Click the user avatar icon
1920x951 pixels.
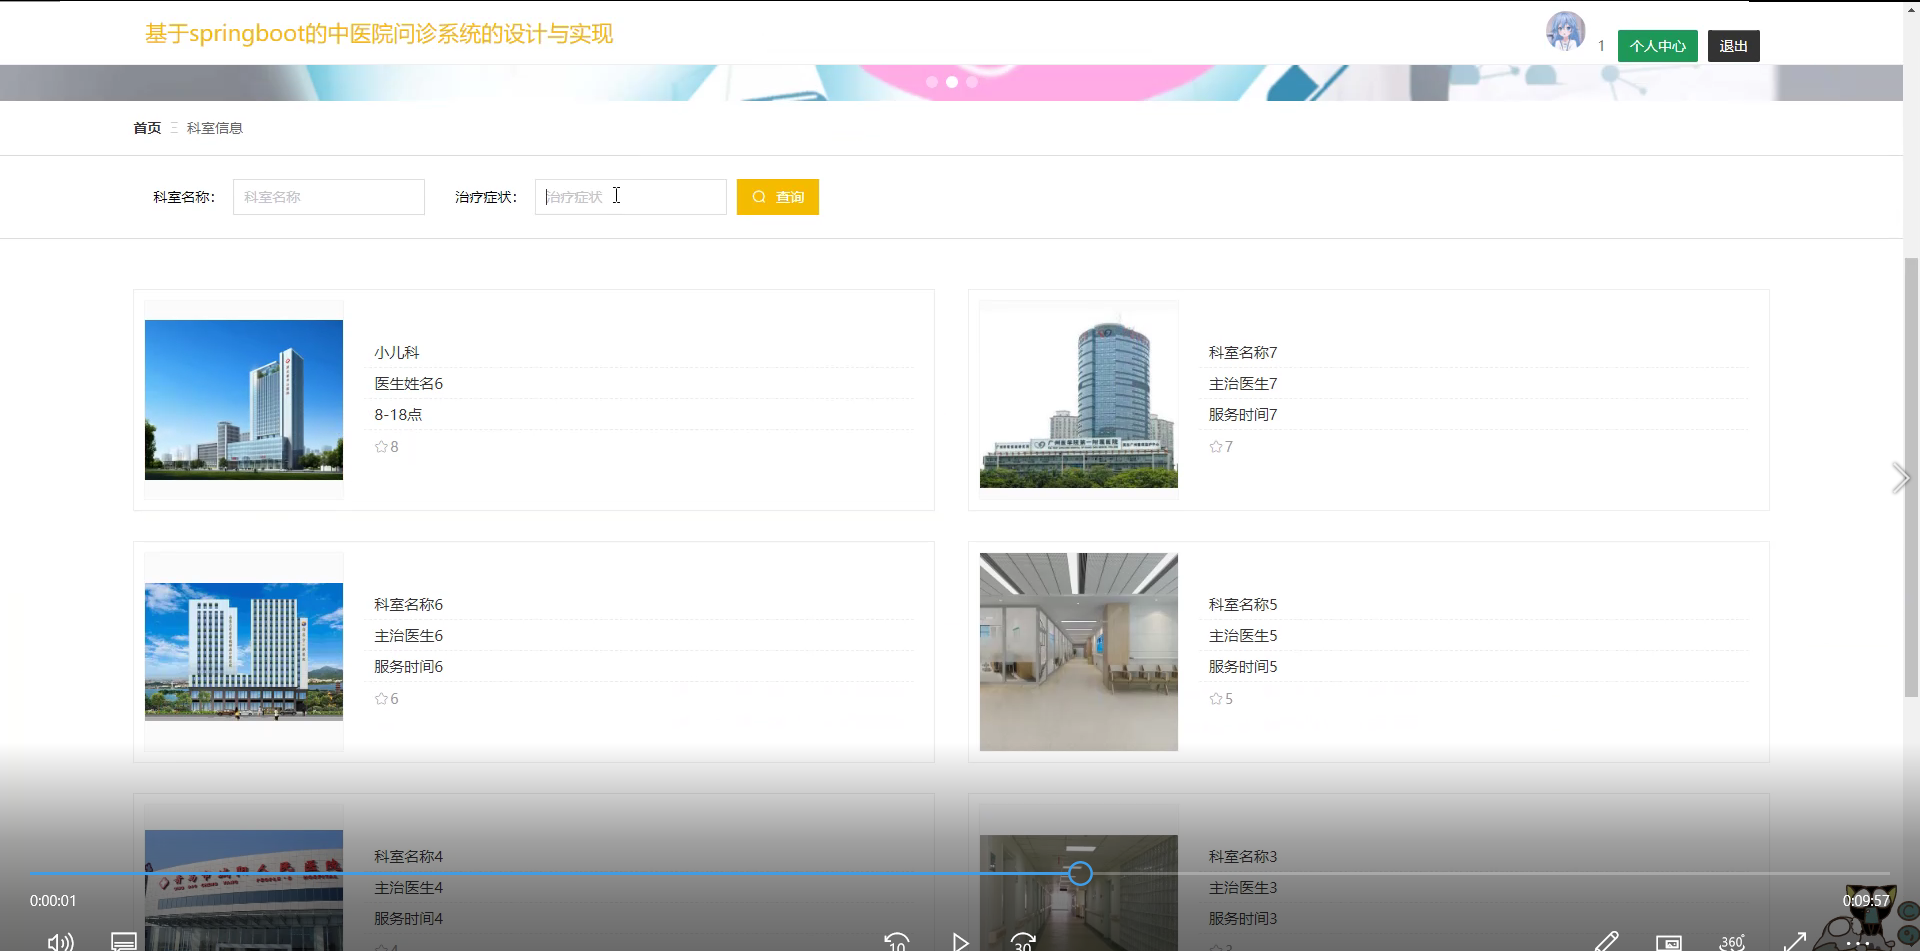(x=1565, y=31)
